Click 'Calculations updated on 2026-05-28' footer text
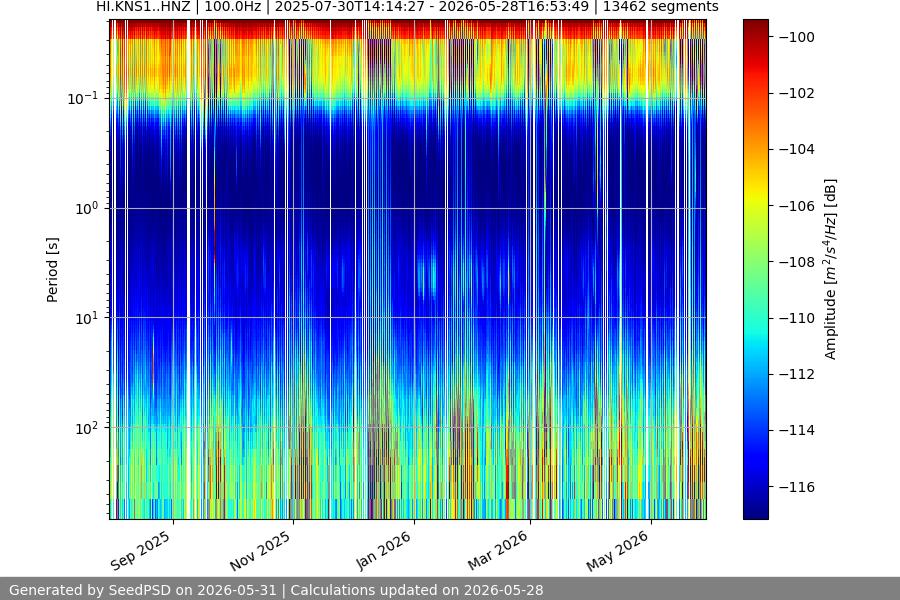 click(417, 590)
